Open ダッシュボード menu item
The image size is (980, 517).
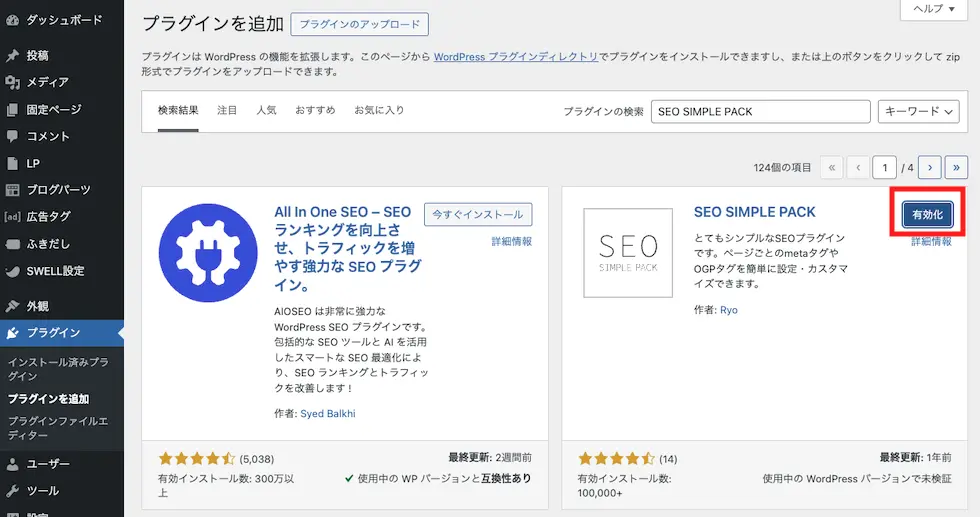pyautogui.click(x=62, y=20)
